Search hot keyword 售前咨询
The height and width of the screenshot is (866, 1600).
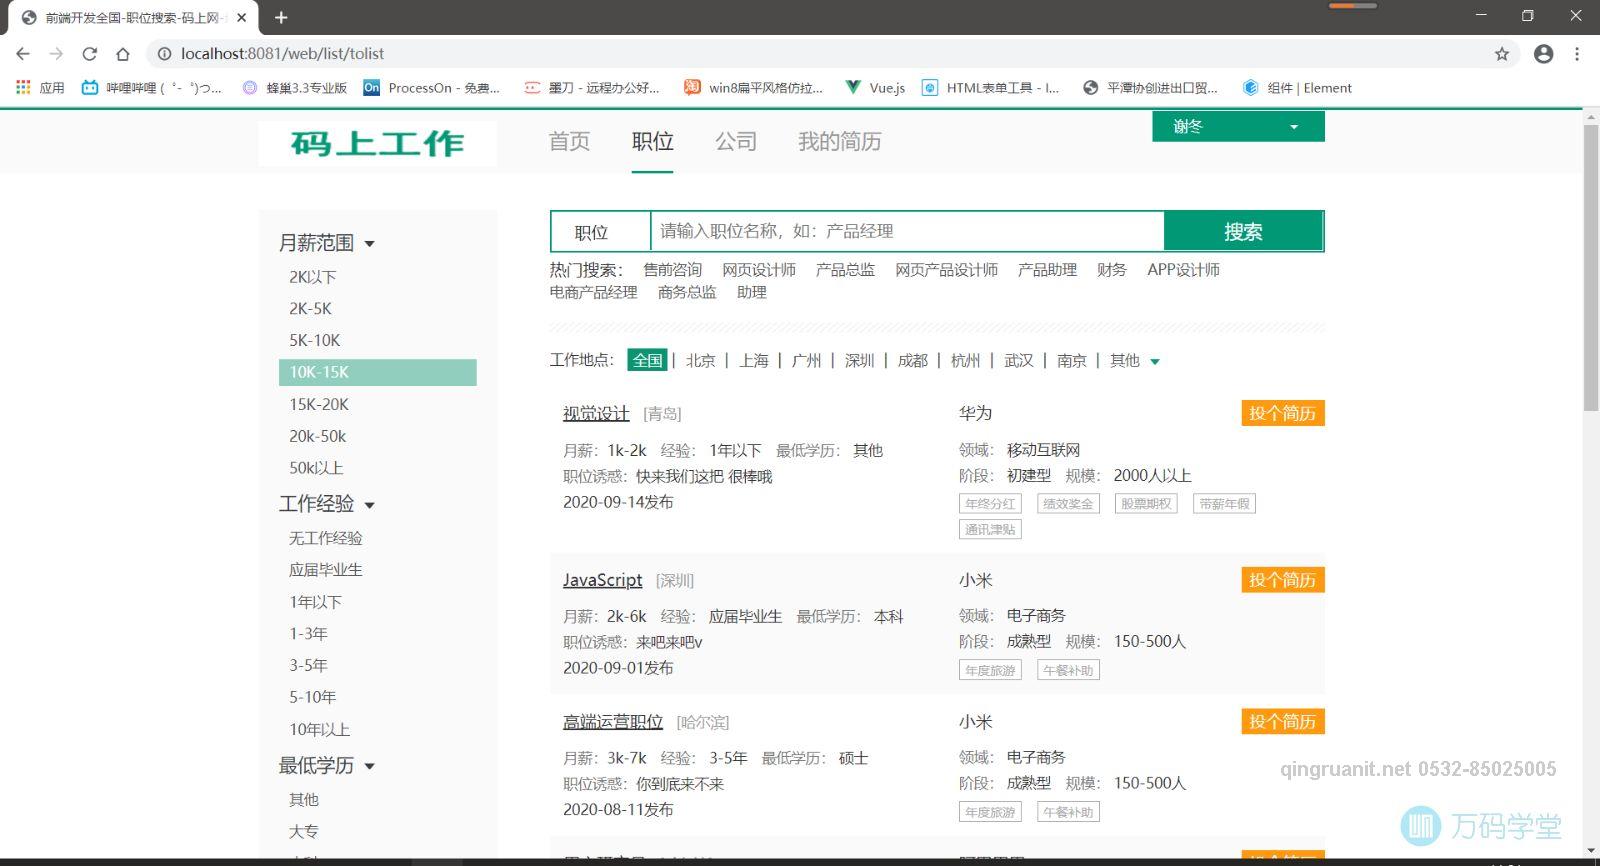672,270
